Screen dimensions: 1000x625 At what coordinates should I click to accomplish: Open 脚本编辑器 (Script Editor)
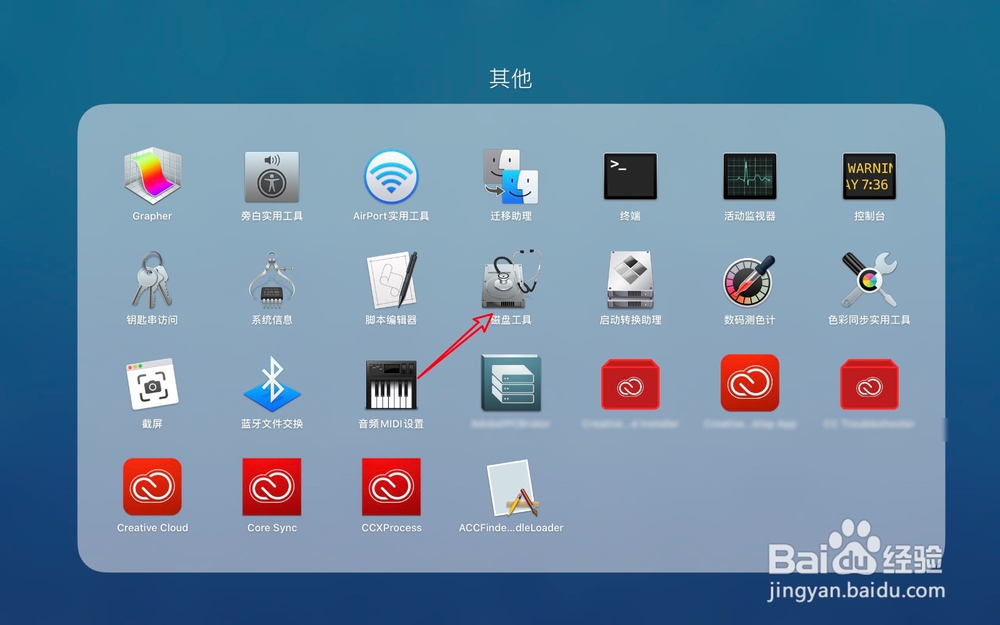[390, 281]
